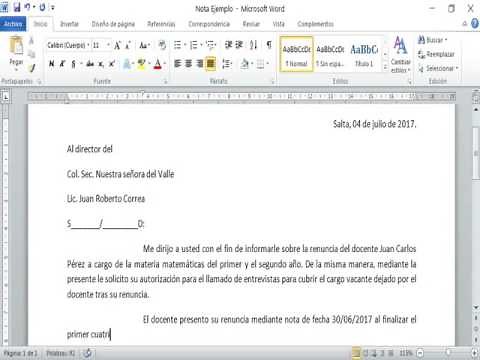
Task: Align text to the left
Action: (178, 63)
